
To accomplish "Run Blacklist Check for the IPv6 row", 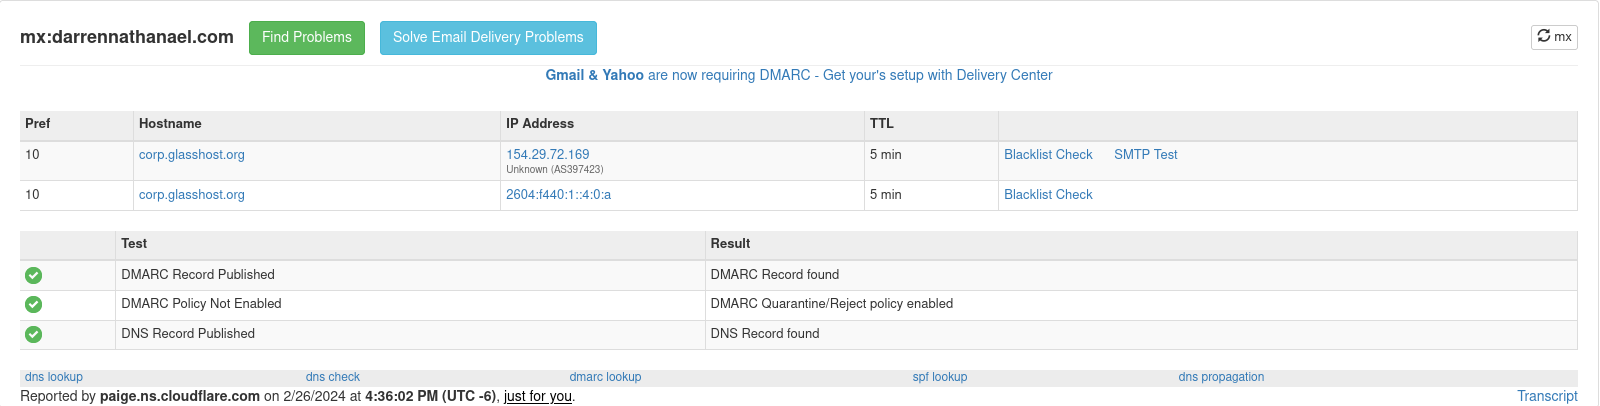I will pyautogui.click(x=1048, y=195).
